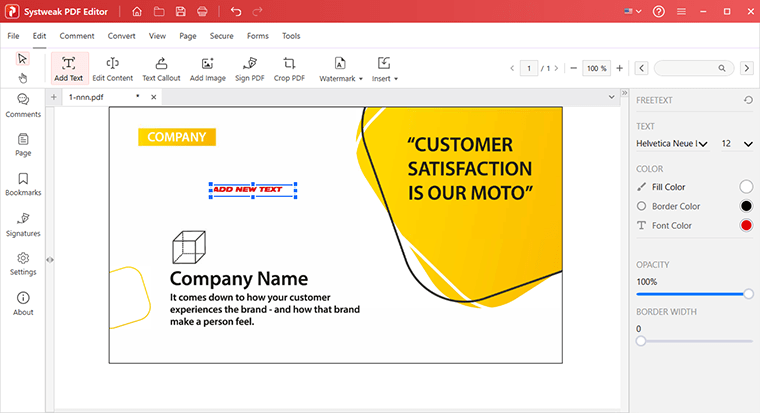This screenshot has height=413, width=760.
Task: Select the arrow pointer tool
Action: coord(22,59)
